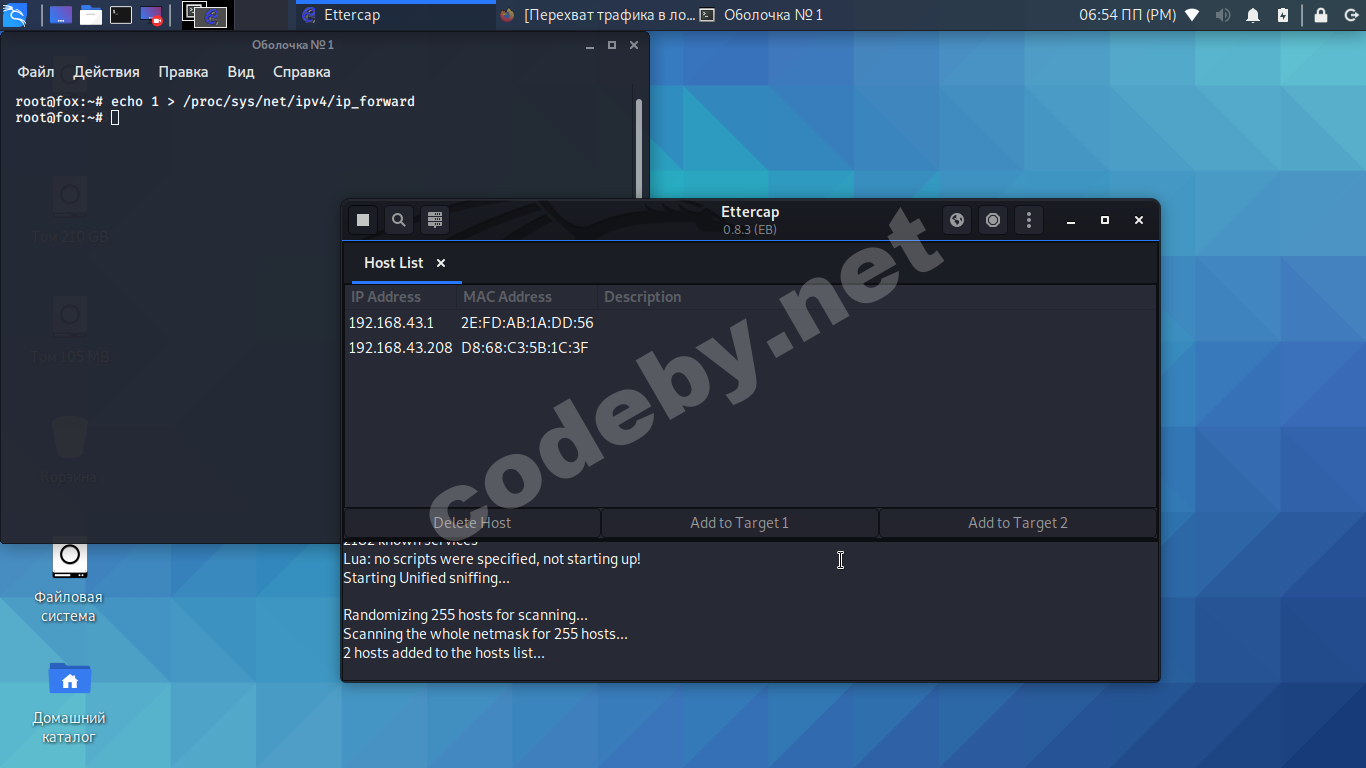Screen dimensions: 1366x768
Task: Open the Kali applications menu icon
Action: pyautogui.click(x=15, y=15)
